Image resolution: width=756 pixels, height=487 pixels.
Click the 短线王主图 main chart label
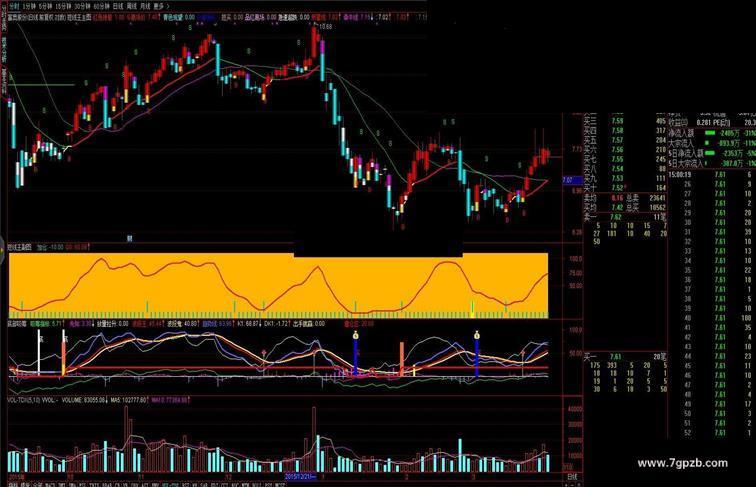(x=79, y=17)
